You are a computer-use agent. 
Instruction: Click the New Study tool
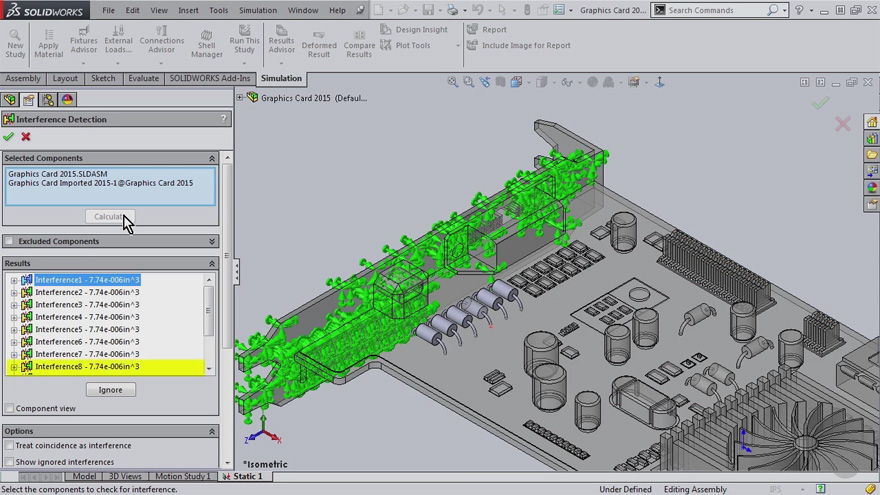point(15,43)
